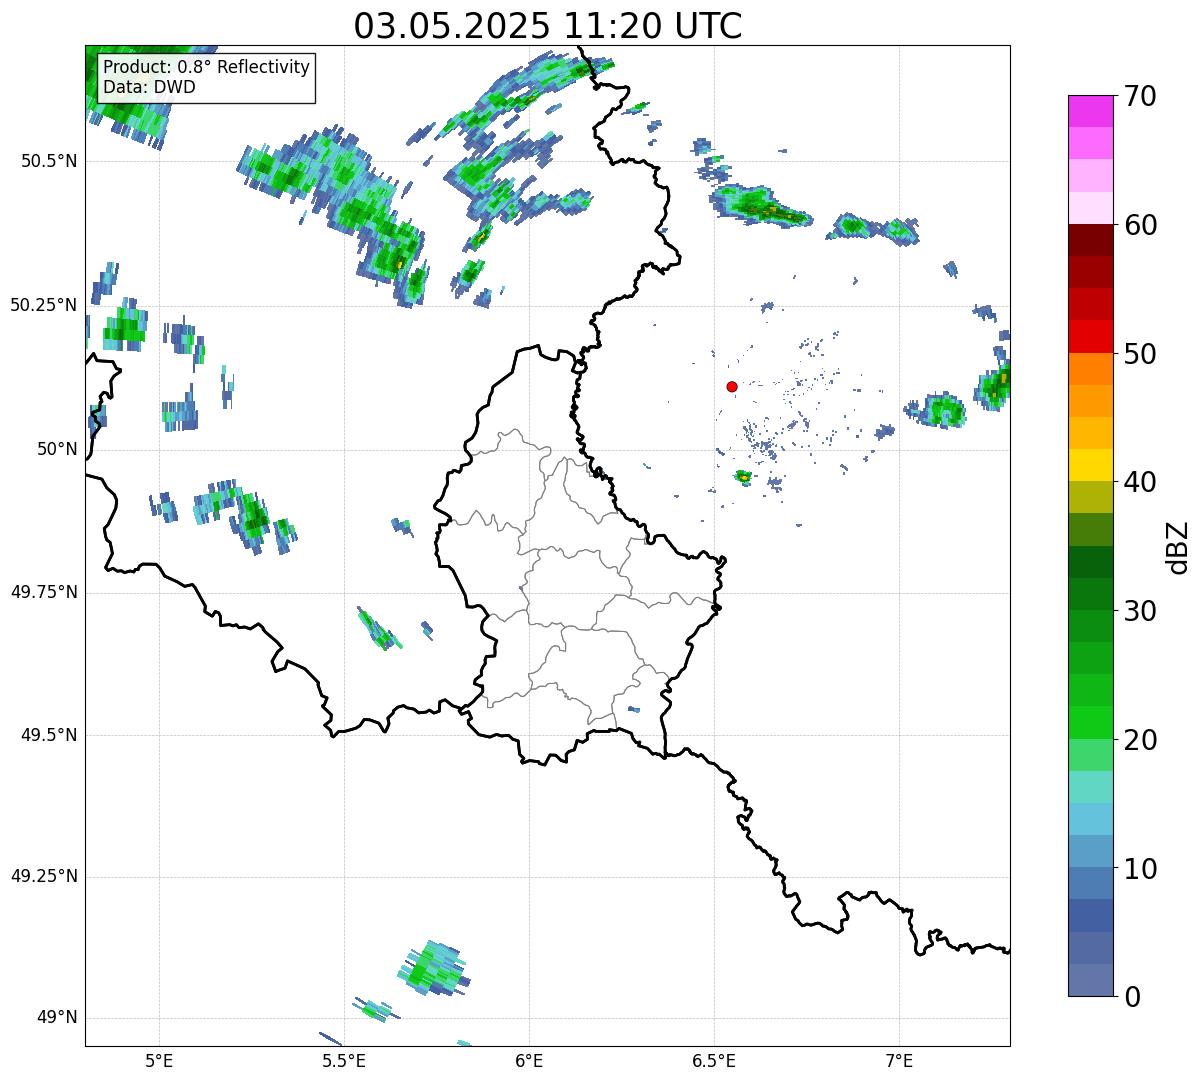Click the colorbar tick label "40"
The width and height of the screenshot is (1202, 1081).
[x=1140, y=482]
